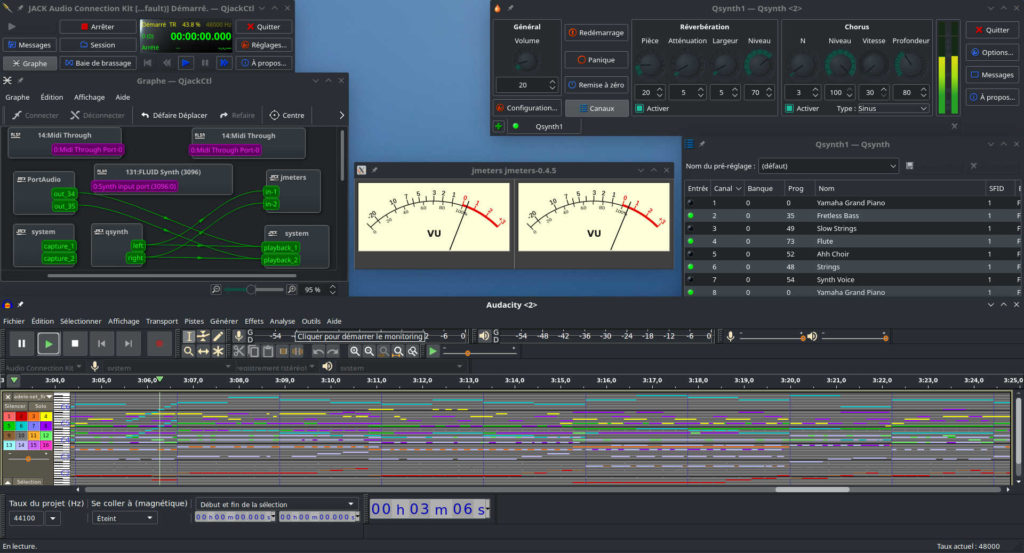The width and height of the screenshot is (1024, 553).
Task: Click the Redo arrow in Audacity toolbar
Action: [x=332, y=352]
